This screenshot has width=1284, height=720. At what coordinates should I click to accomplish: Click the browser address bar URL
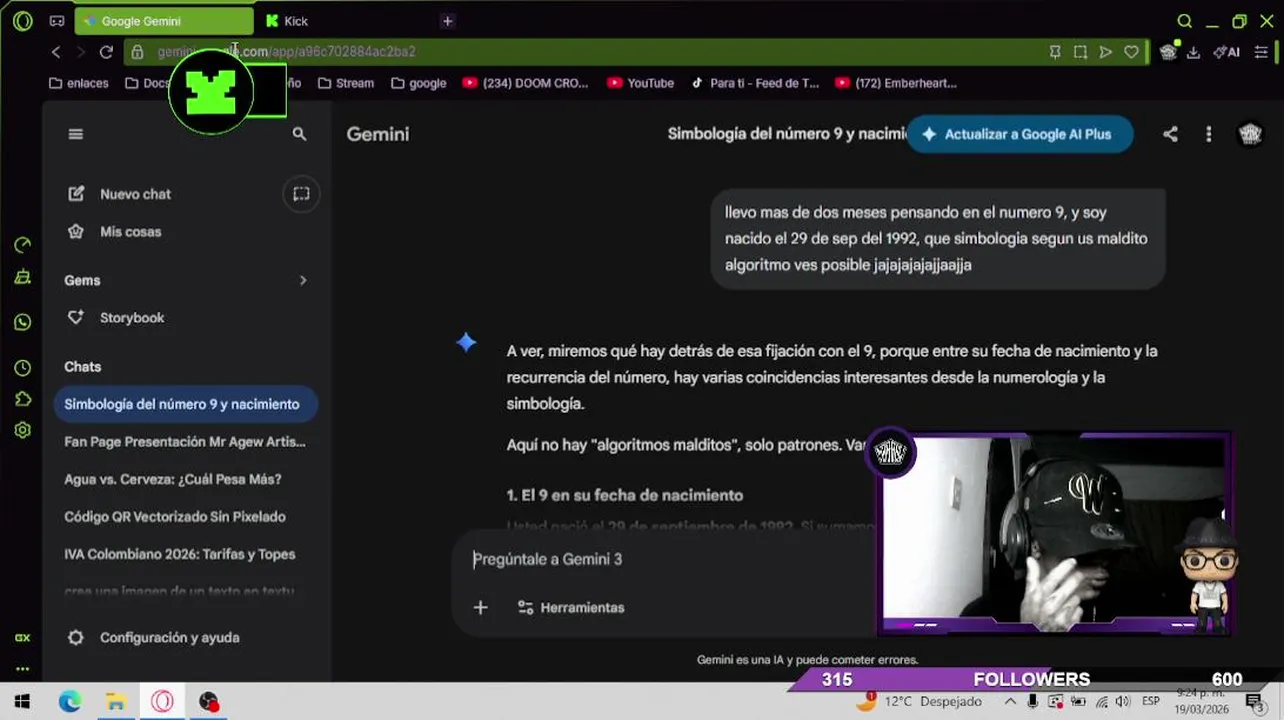pos(286,52)
